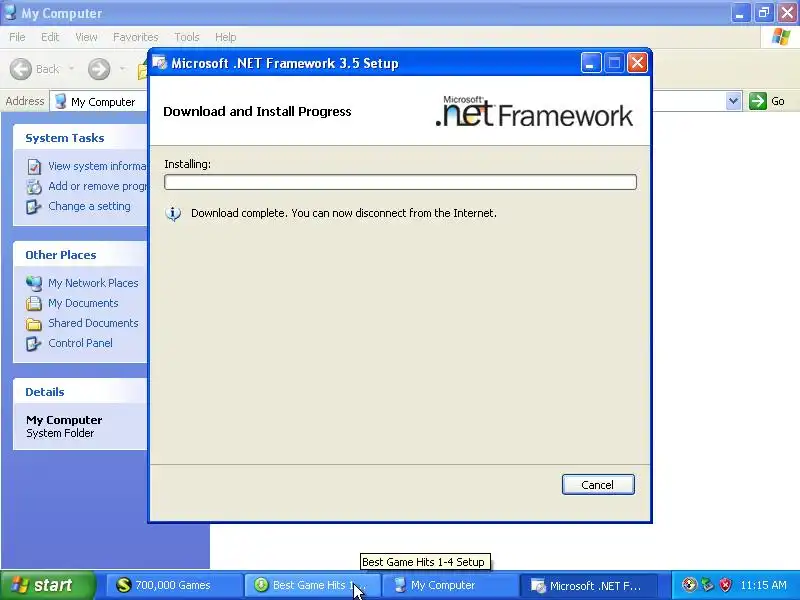Collapse the System Tasks panel header
This screenshot has height=600, width=800.
click(80, 138)
